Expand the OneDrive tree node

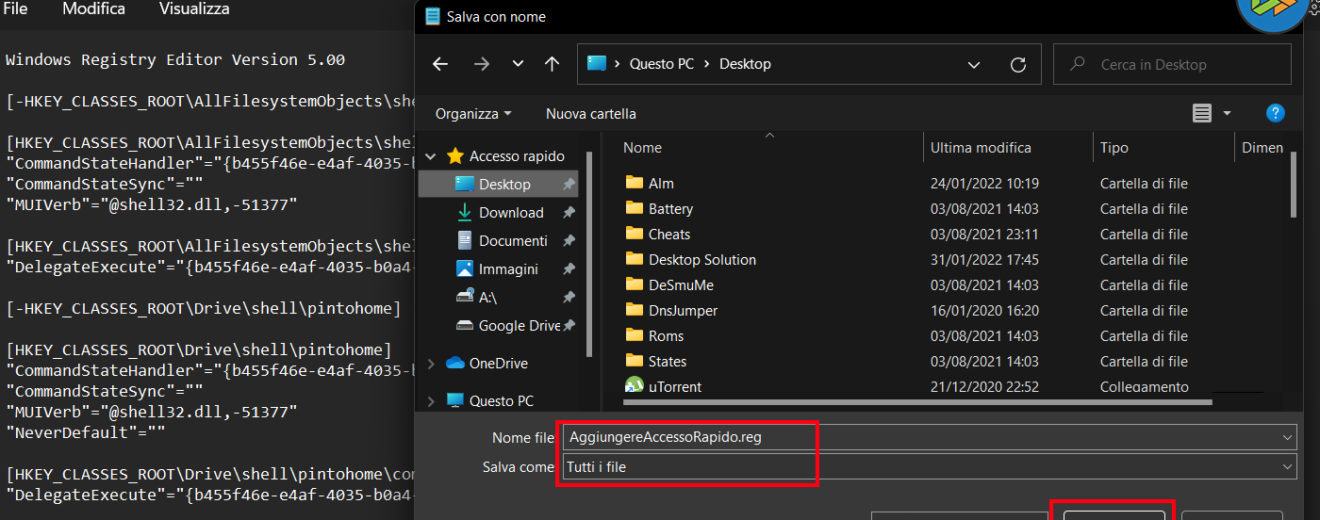click(x=431, y=363)
